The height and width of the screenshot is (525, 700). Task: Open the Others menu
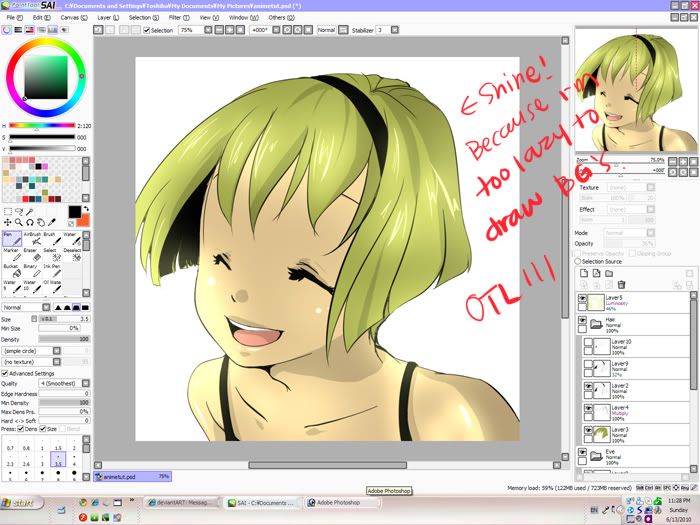pos(281,17)
